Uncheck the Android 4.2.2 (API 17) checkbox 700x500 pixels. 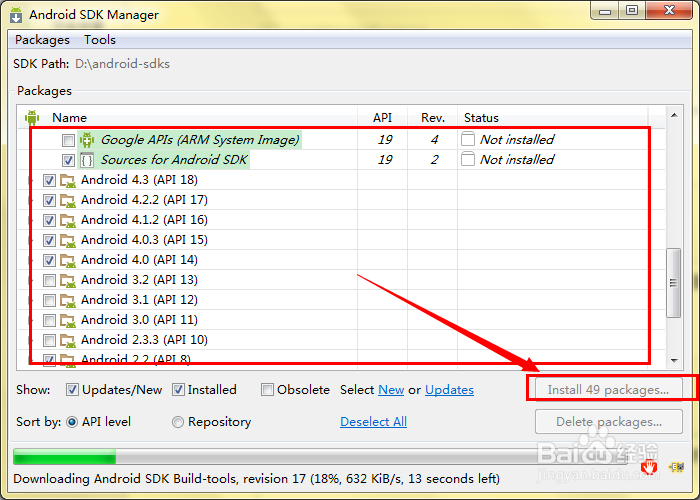[49, 200]
